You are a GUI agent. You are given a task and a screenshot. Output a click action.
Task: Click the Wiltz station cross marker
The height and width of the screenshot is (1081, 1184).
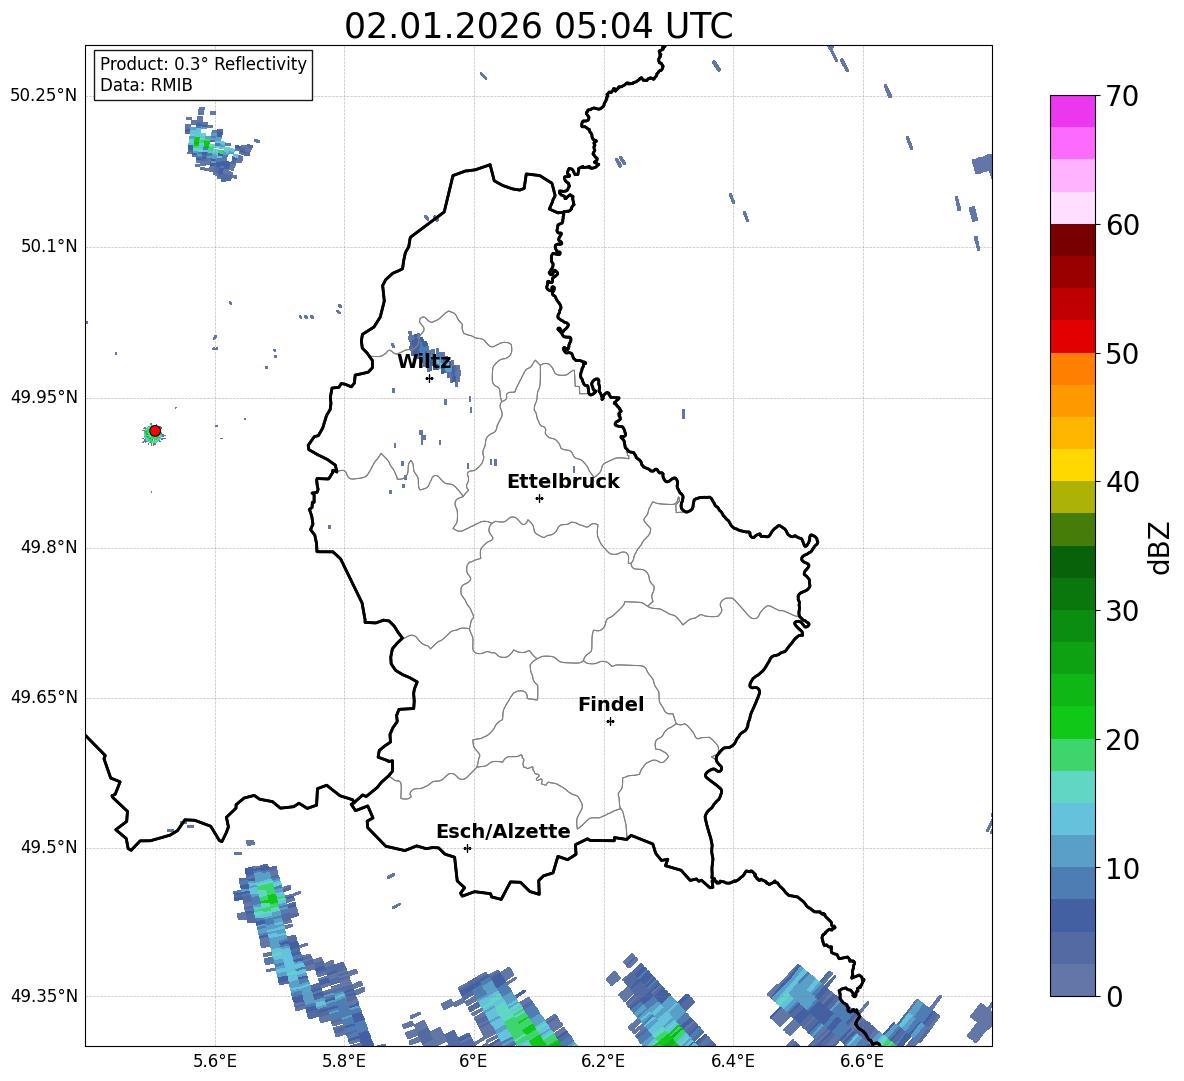[x=429, y=378]
